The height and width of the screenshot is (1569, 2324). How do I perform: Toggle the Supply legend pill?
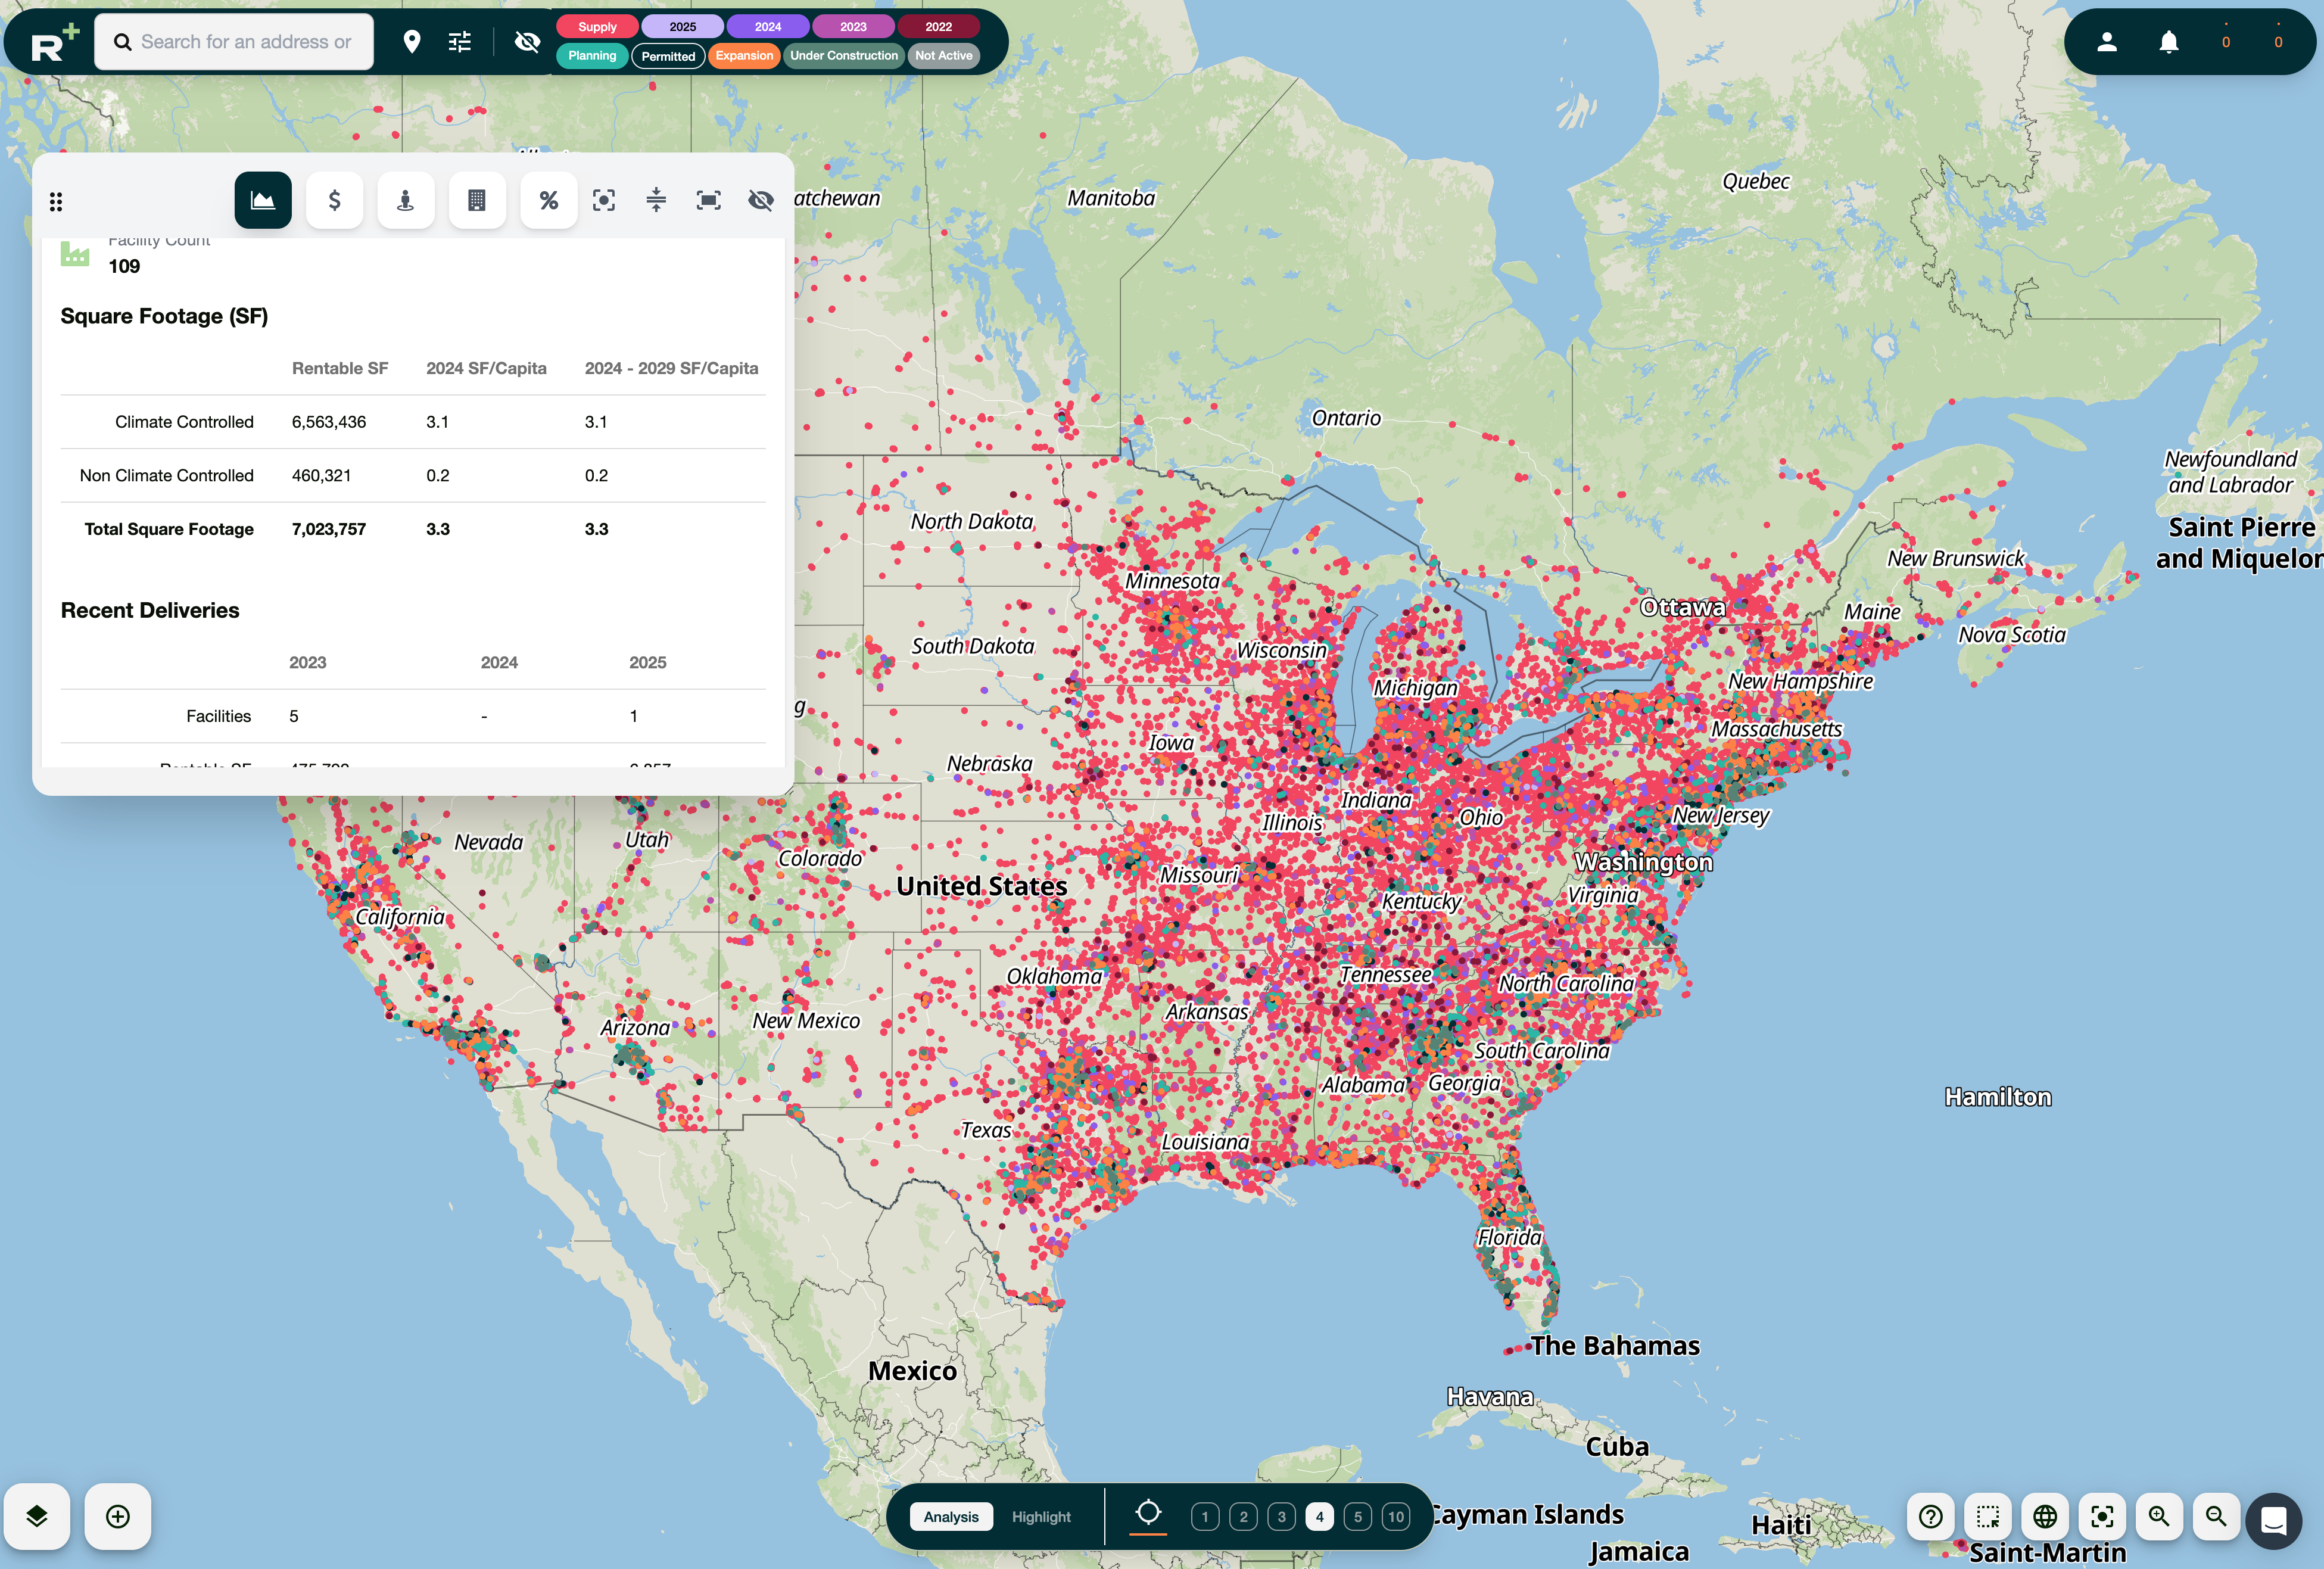point(597,27)
